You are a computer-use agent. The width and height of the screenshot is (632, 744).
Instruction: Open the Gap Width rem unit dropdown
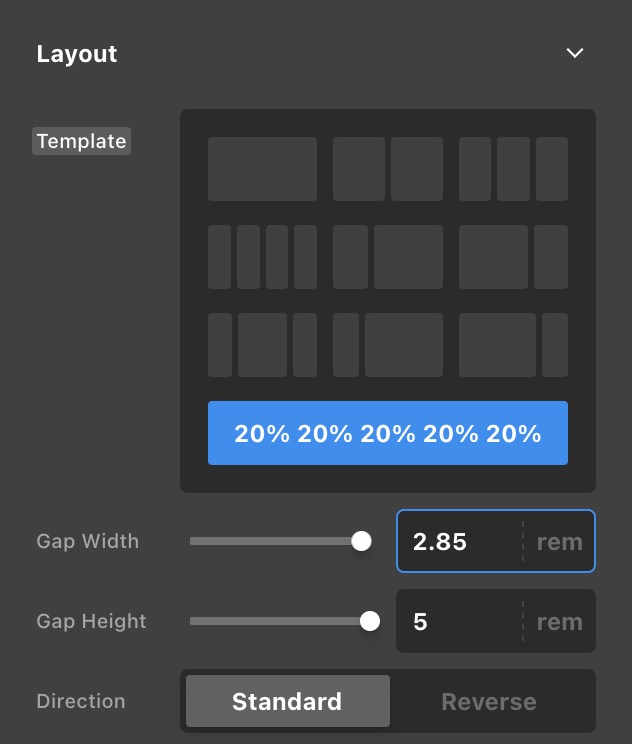click(x=559, y=542)
